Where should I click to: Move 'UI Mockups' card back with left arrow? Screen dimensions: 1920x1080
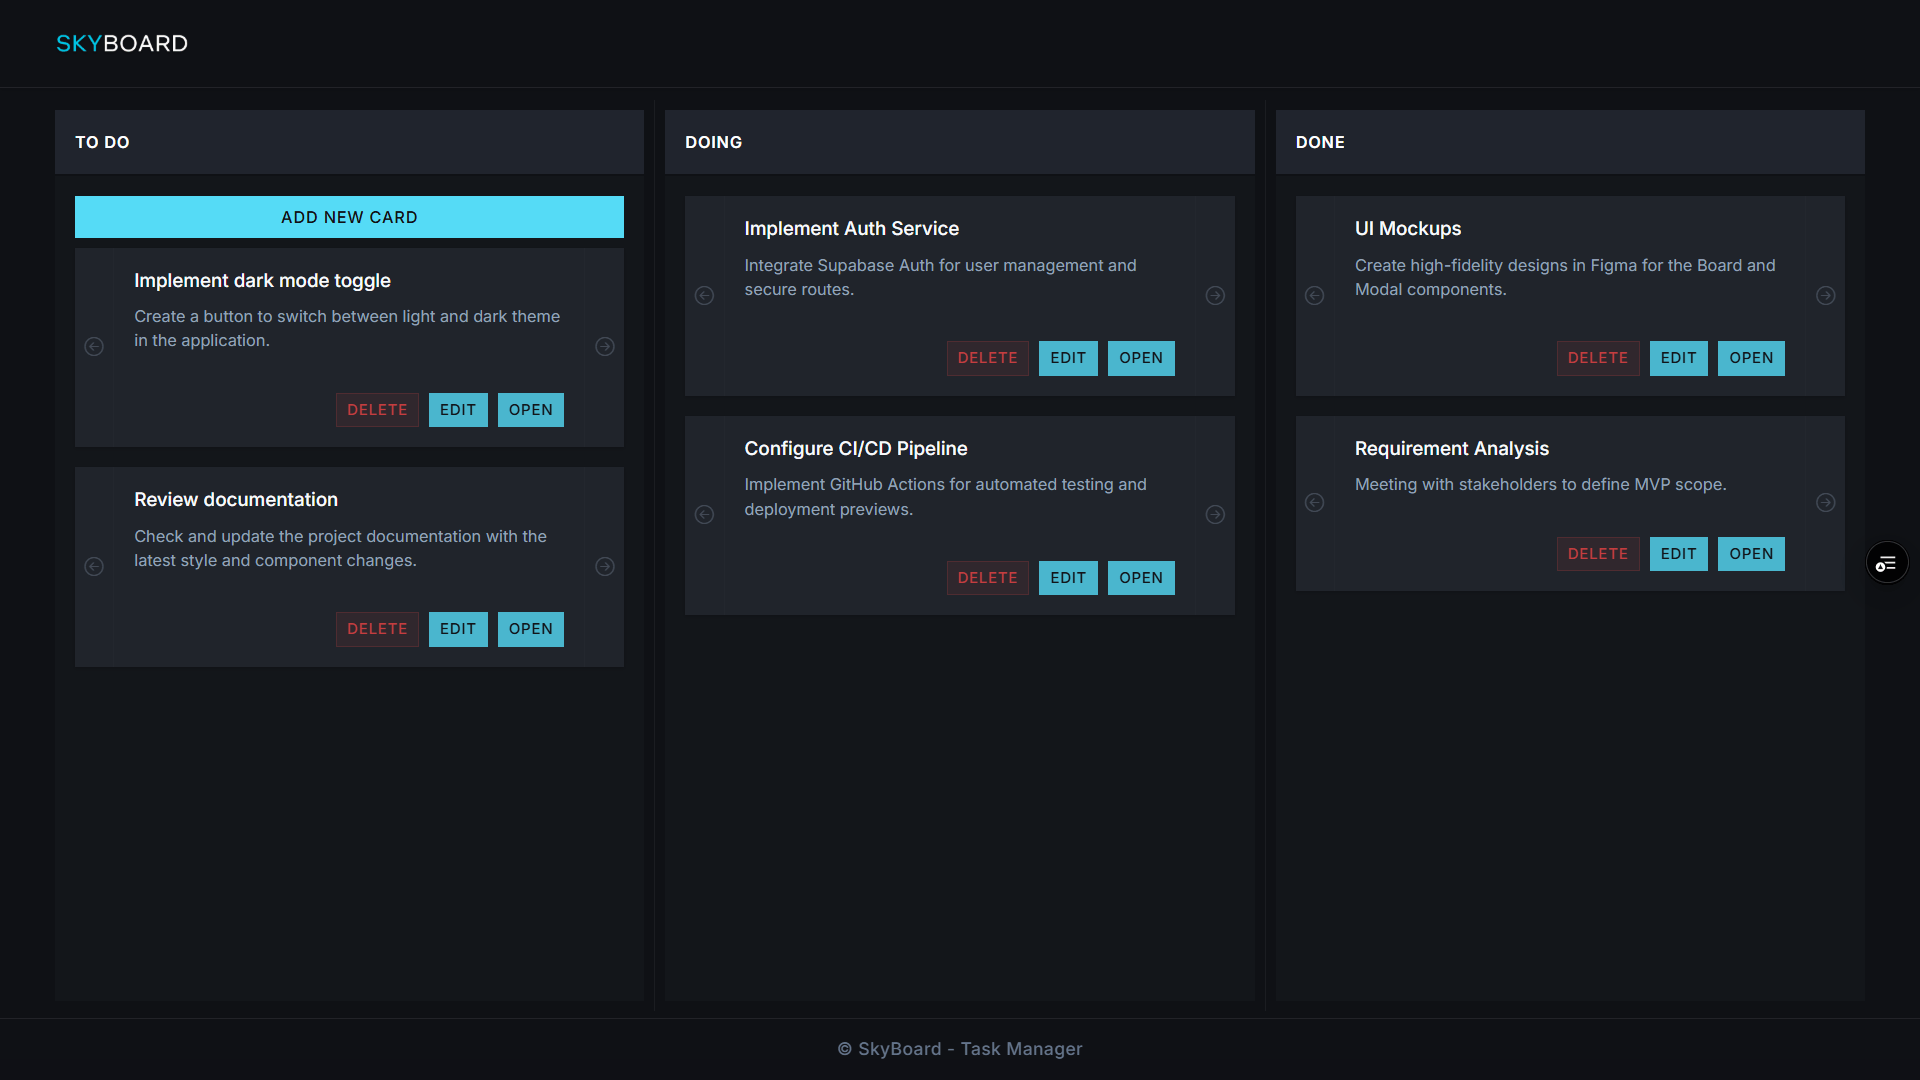click(1315, 296)
